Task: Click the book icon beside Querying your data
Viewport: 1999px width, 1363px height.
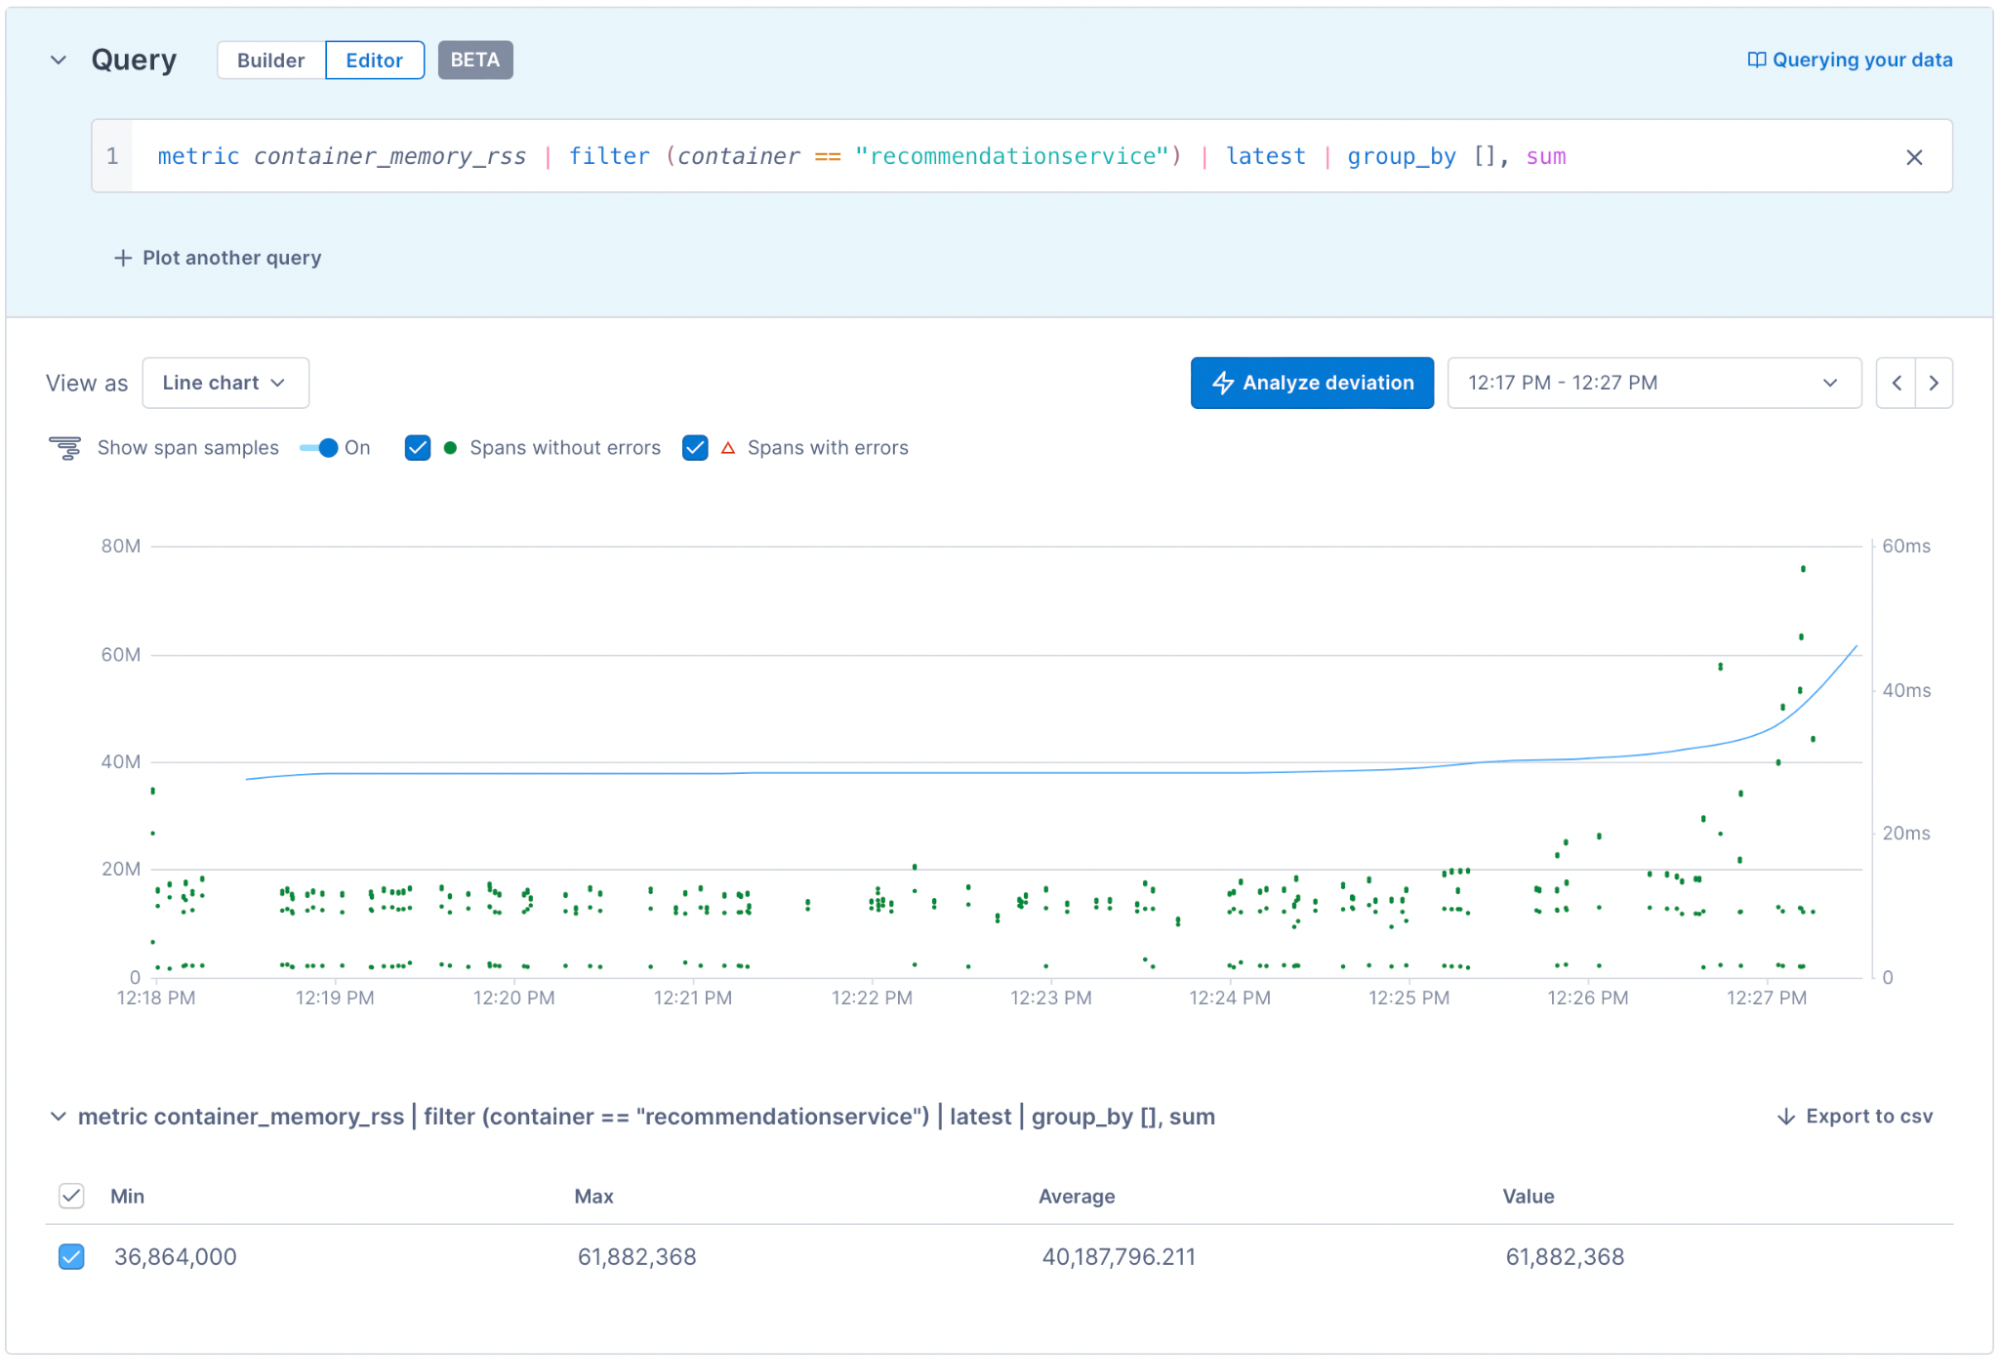Action: (1755, 60)
